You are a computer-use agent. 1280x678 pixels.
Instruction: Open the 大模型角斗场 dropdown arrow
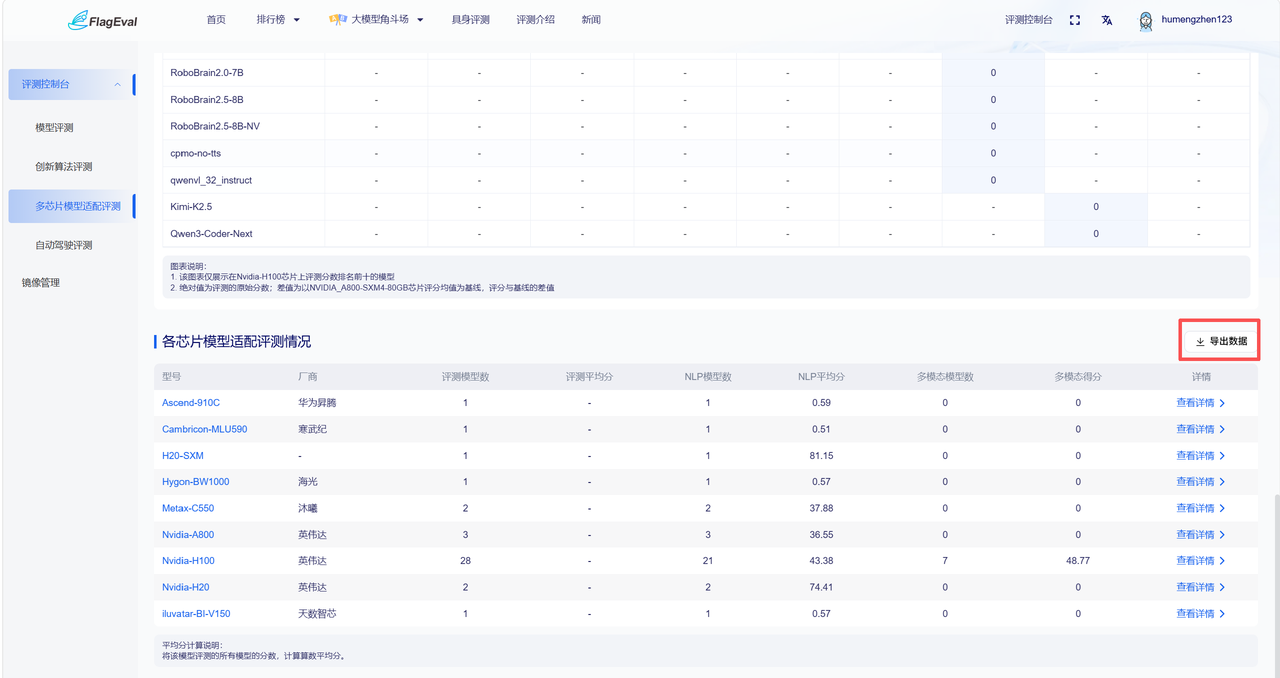point(420,20)
